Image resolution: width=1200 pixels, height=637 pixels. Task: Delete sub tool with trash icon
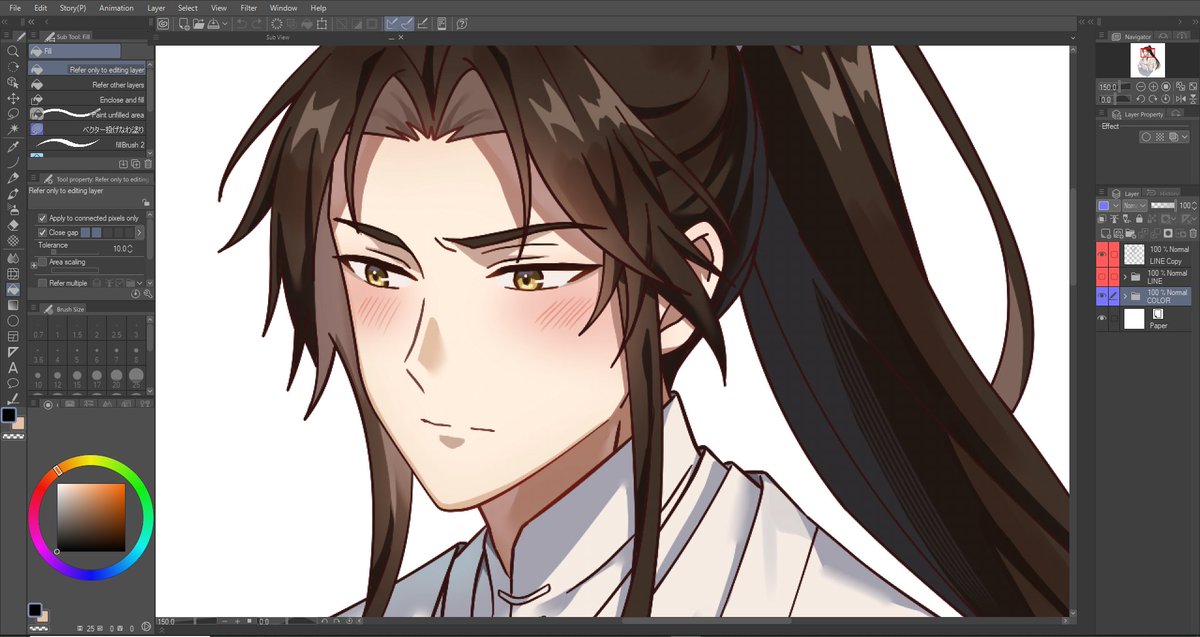(x=148, y=163)
